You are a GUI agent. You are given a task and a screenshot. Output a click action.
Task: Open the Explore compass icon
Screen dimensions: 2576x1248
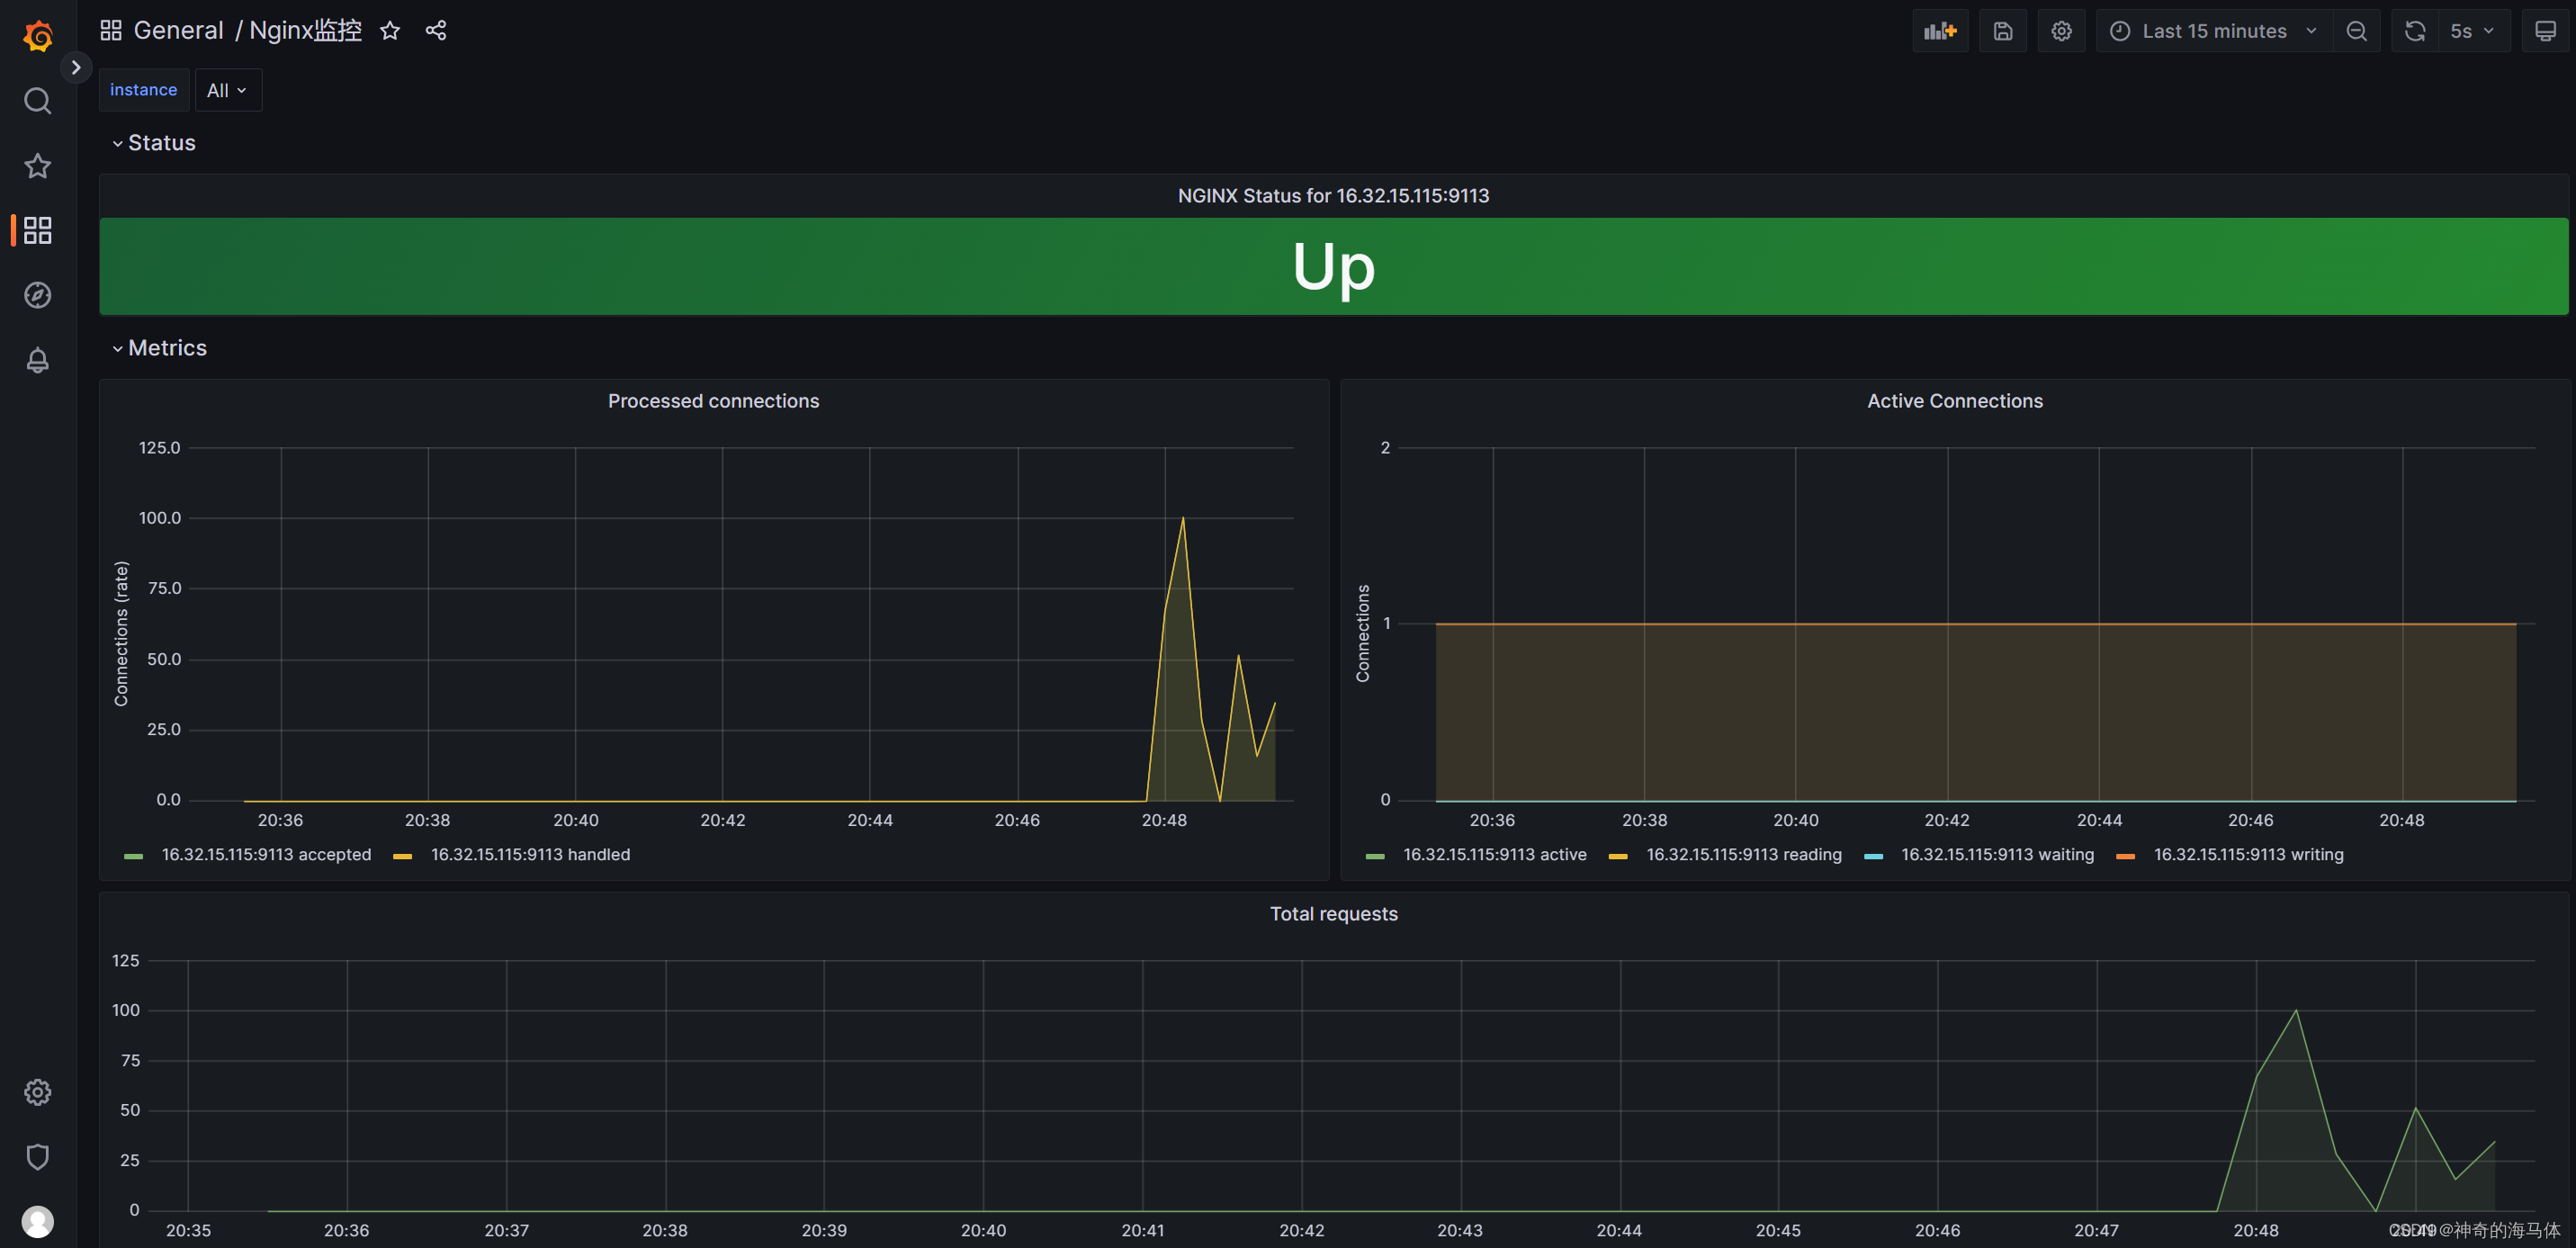point(37,295)
